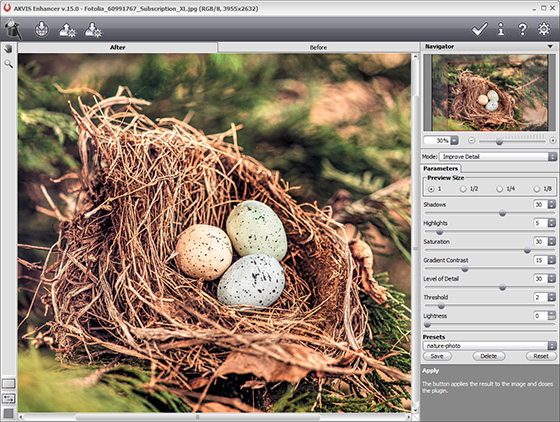Screen dimensions: 560x422
Task: Open help question mark icon
Action: 522,29
